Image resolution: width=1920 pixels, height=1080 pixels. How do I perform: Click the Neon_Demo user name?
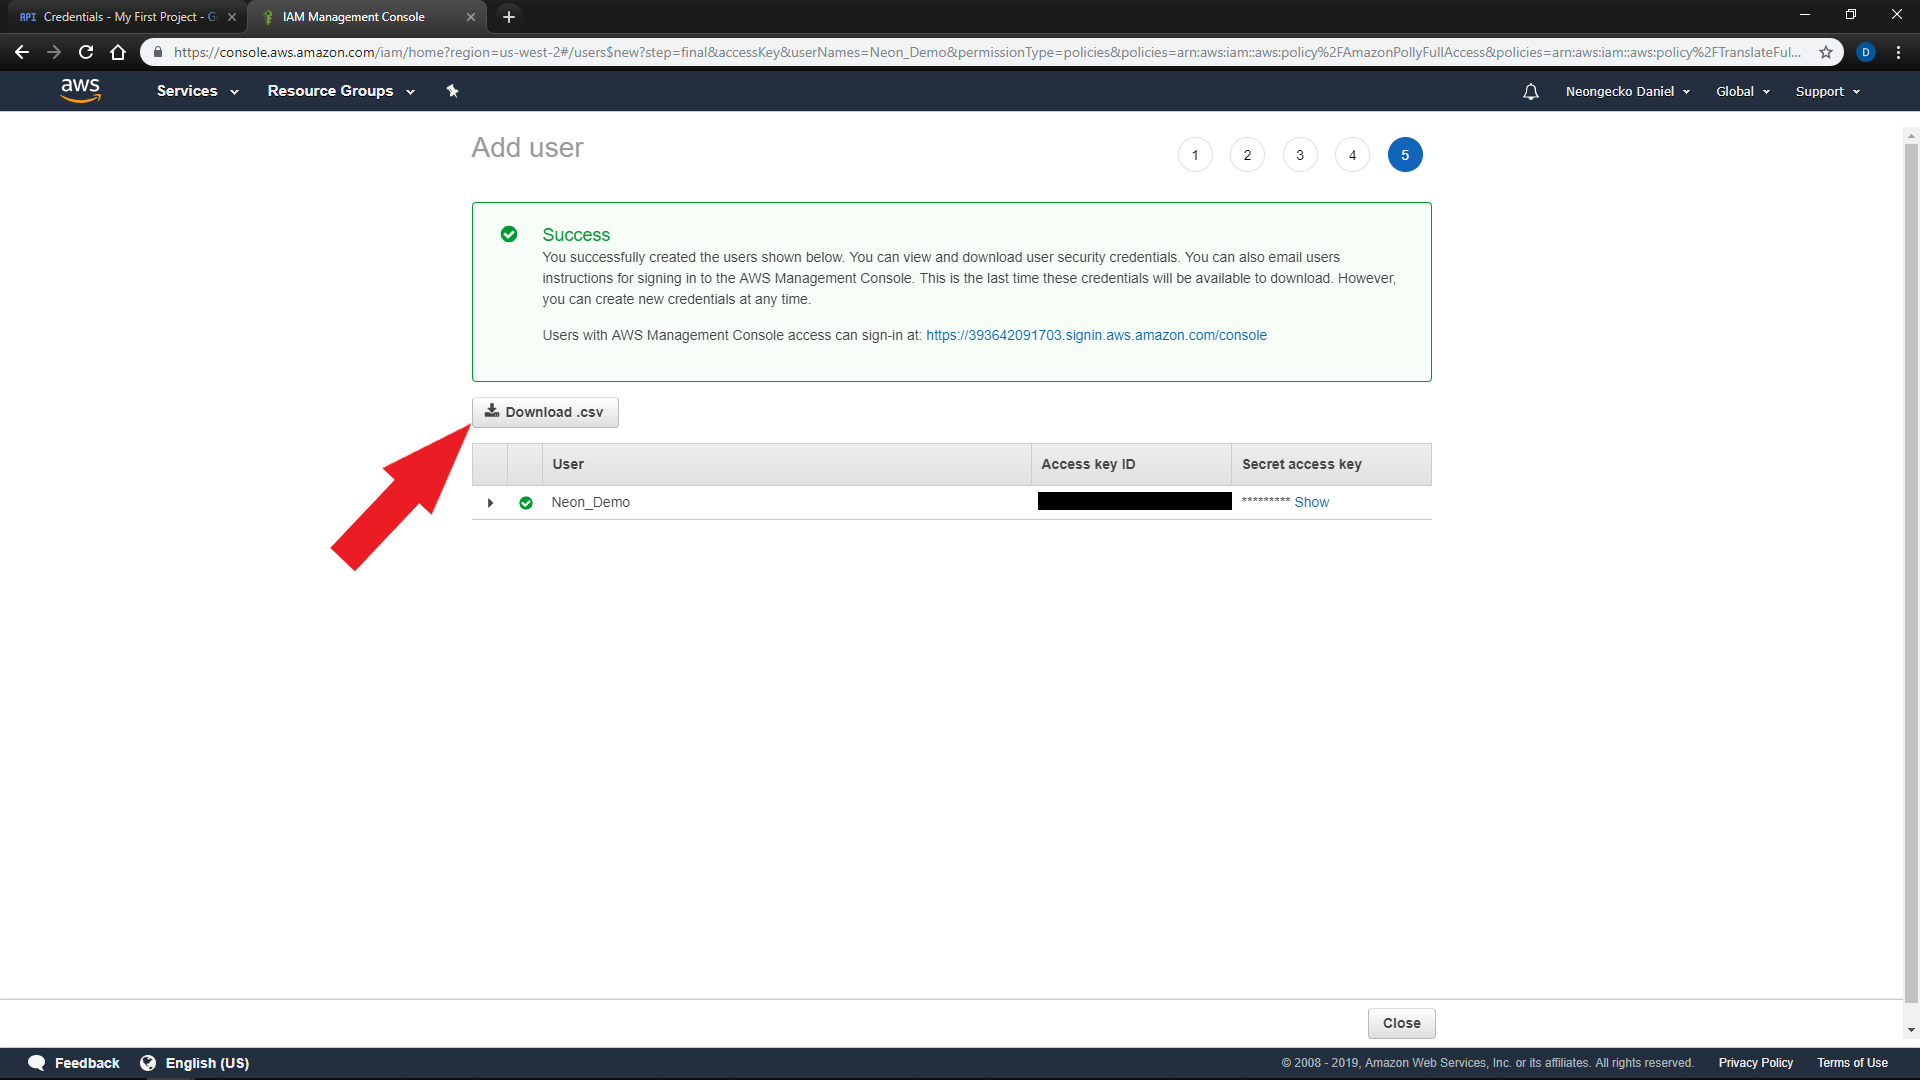(x=590, y=502)
